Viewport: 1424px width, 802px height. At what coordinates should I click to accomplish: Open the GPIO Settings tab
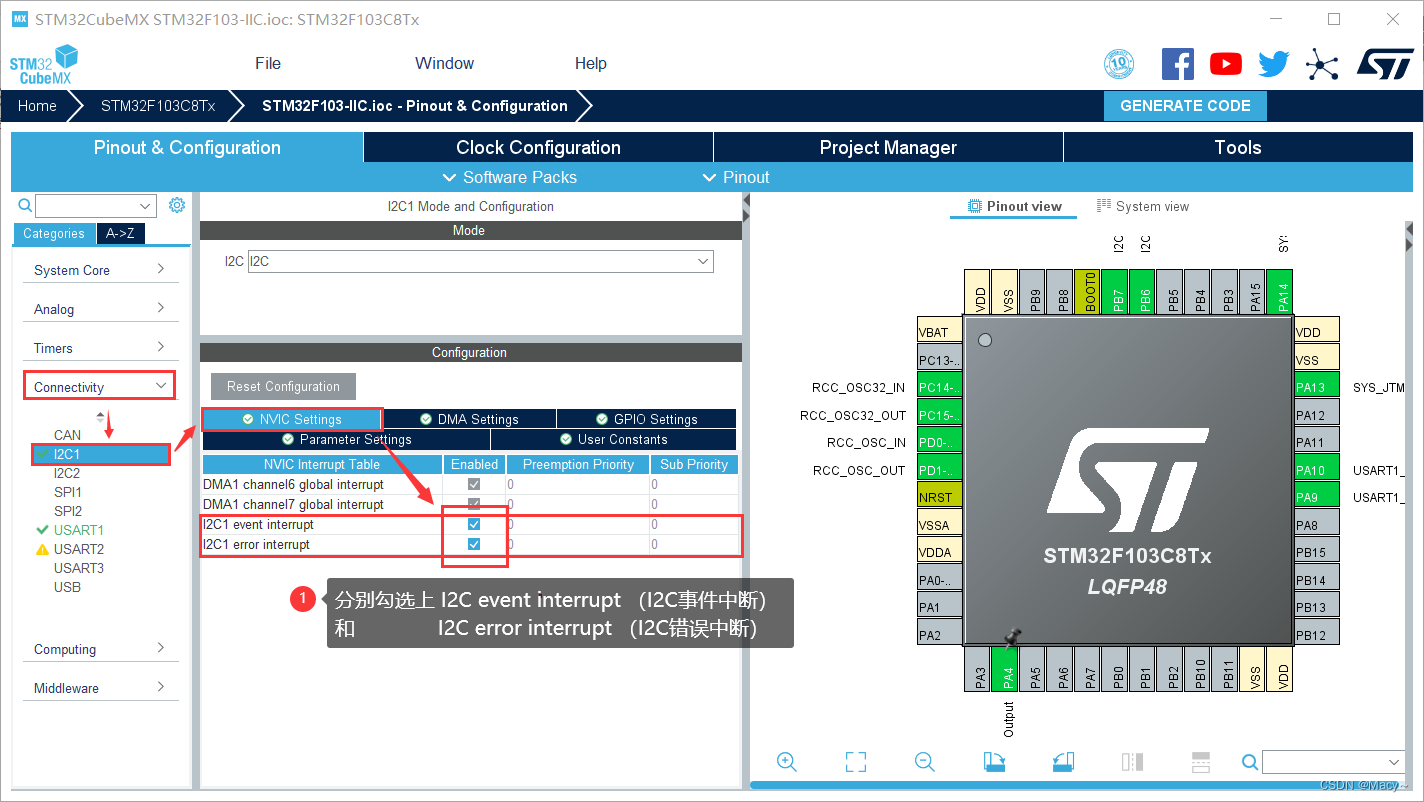647,419
